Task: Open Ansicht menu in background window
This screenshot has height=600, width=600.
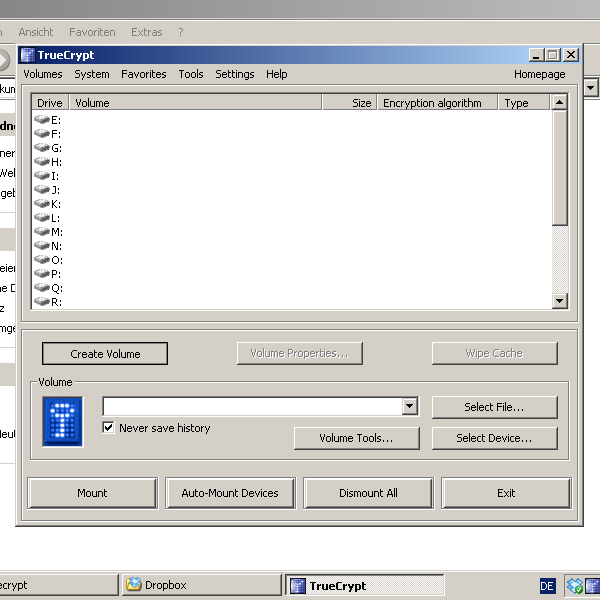Action: 36,32
